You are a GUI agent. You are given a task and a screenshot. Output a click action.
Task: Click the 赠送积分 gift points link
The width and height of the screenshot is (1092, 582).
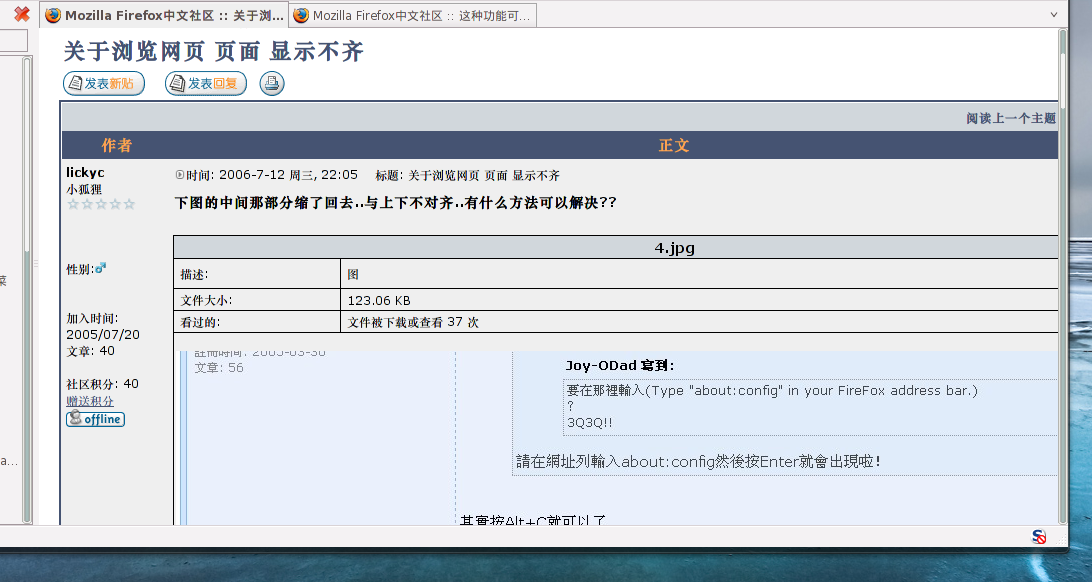90,401
